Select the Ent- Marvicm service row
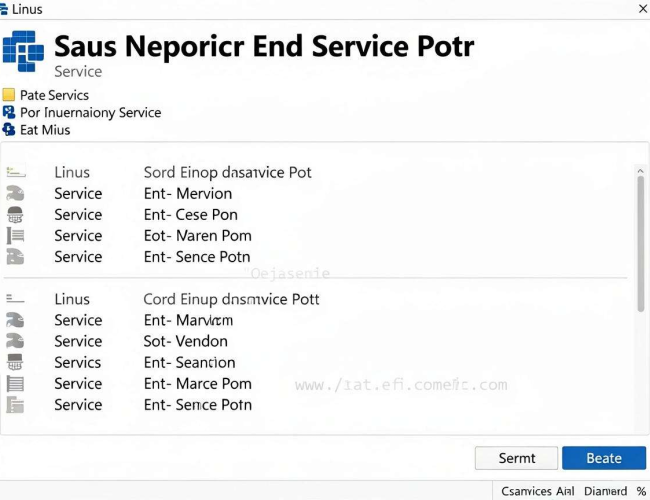This screenshot has width=650, height=500. point(317,320)
